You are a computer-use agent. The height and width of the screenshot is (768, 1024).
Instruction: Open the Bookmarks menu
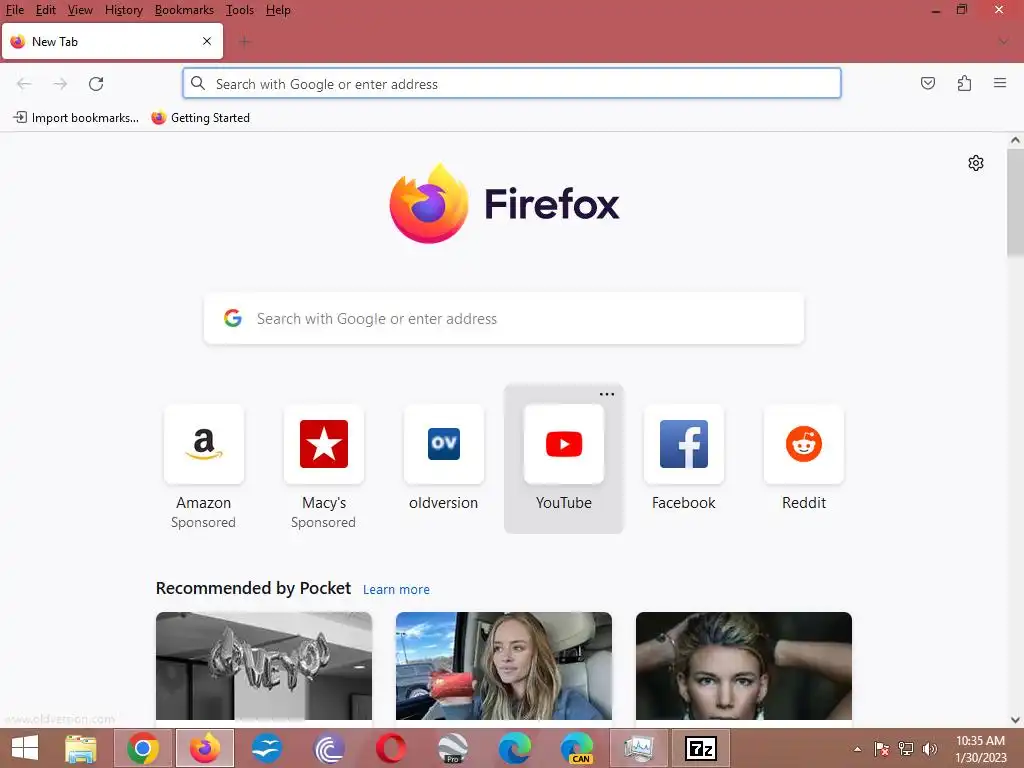click(x=184, y=10)
